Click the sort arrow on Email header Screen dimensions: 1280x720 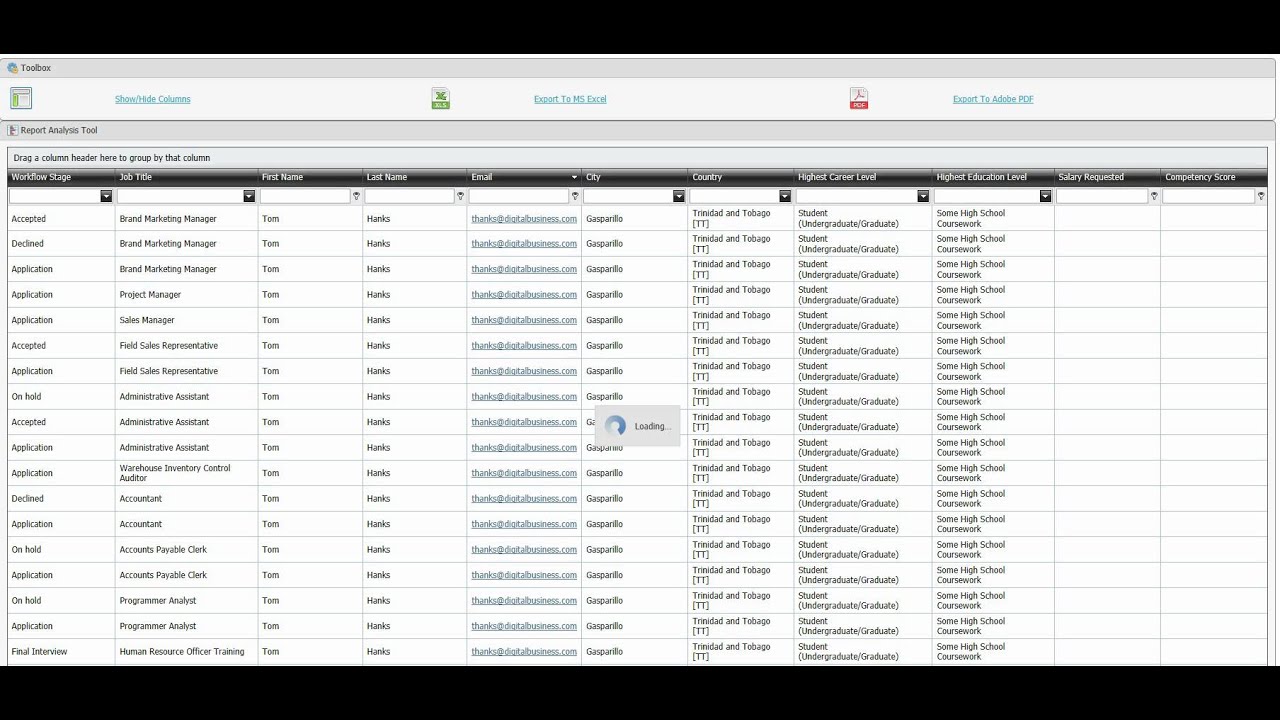(575, 178)
